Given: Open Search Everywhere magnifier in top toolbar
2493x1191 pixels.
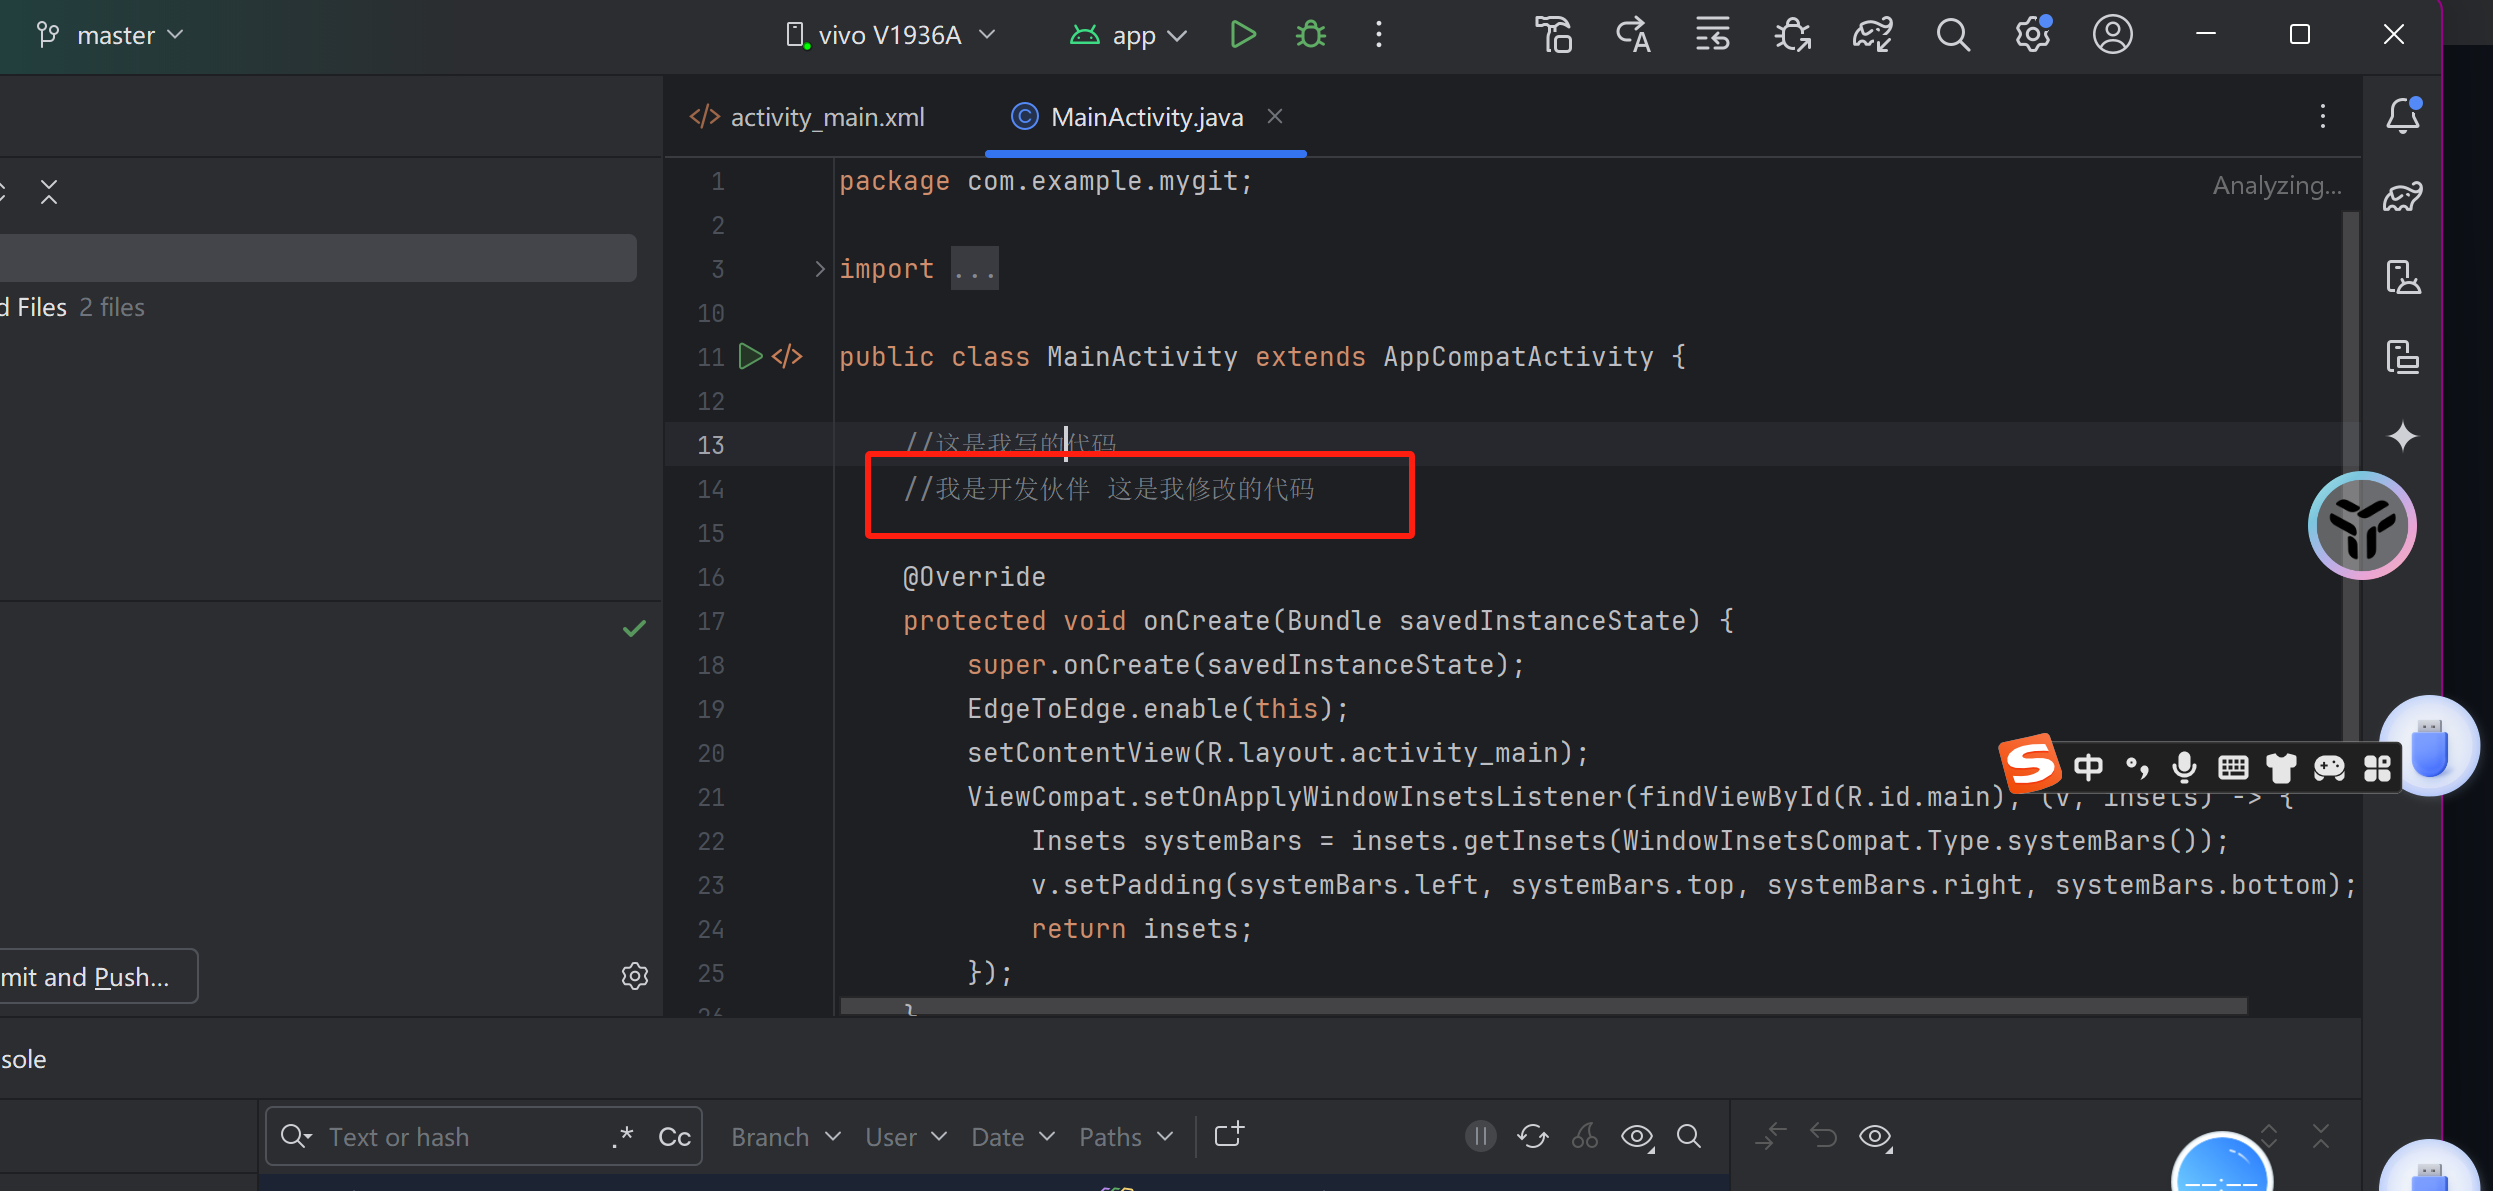Looking at the screenshot, I should tap(1952, 35).
